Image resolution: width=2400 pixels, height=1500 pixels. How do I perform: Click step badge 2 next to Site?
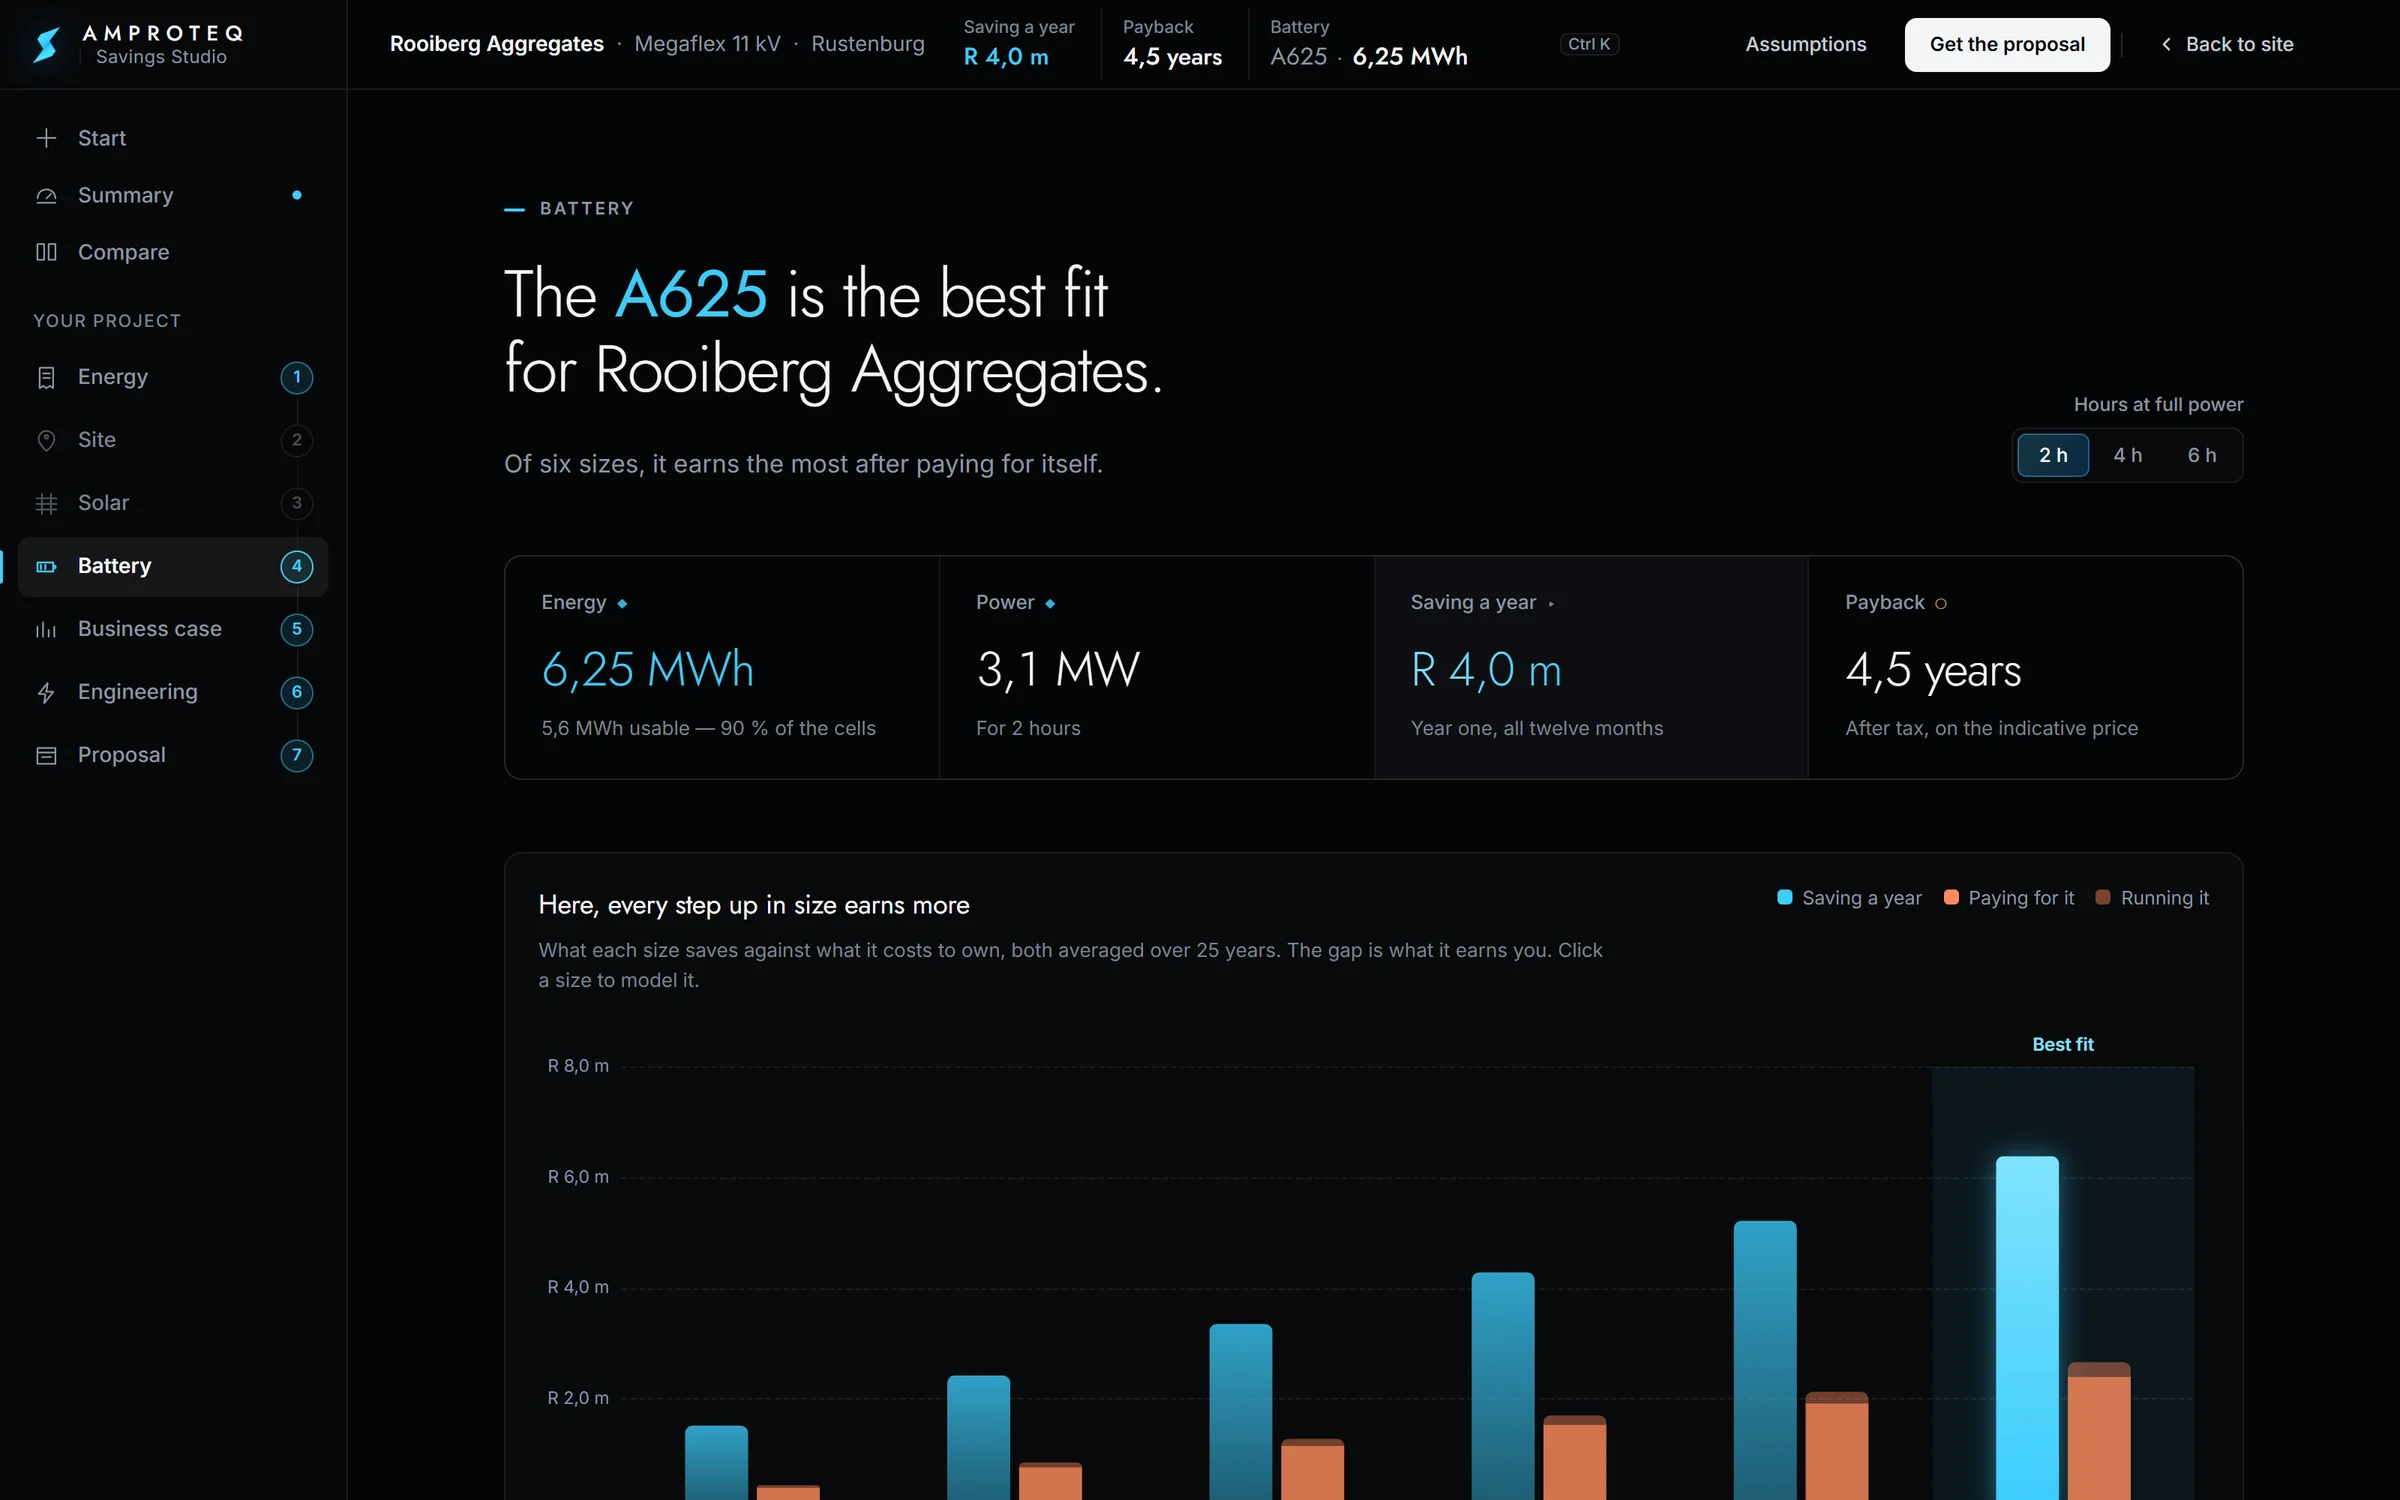click(x=296, y=440)
